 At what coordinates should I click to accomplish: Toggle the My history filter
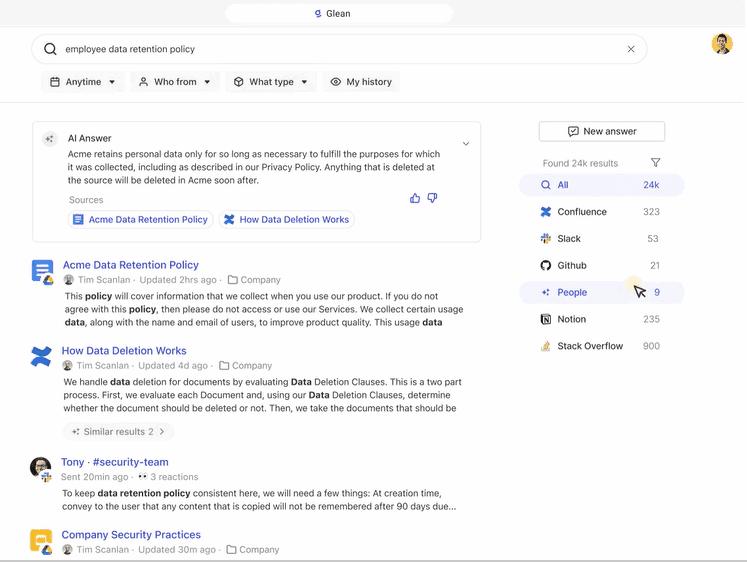pyautogui.click(x=360, y=82)
